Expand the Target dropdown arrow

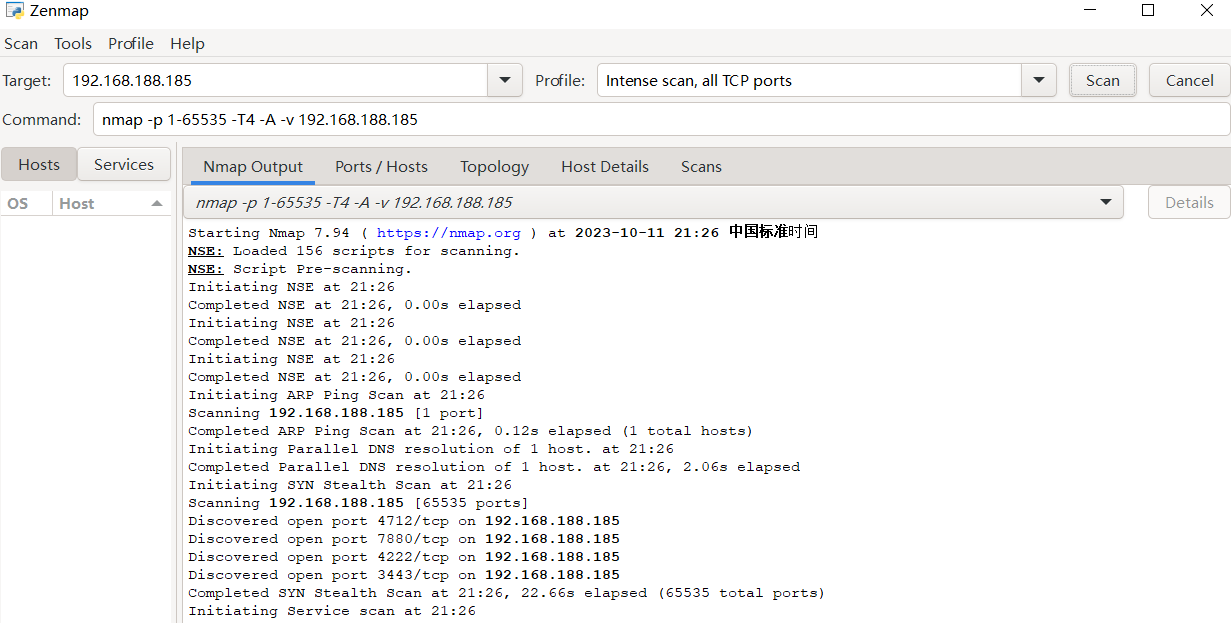(x=504, y=80)
